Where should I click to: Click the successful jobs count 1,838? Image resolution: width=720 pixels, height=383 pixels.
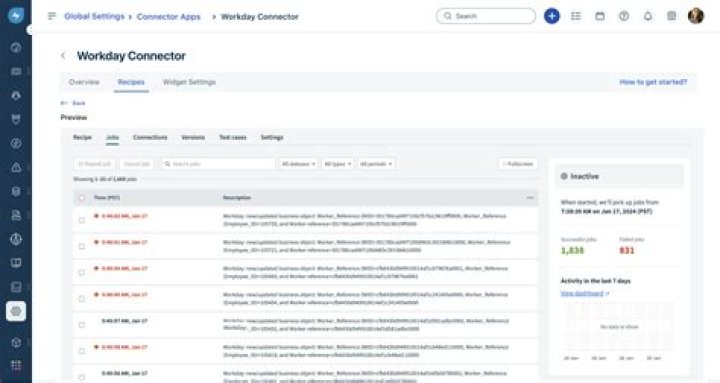(x=572, y=250)
